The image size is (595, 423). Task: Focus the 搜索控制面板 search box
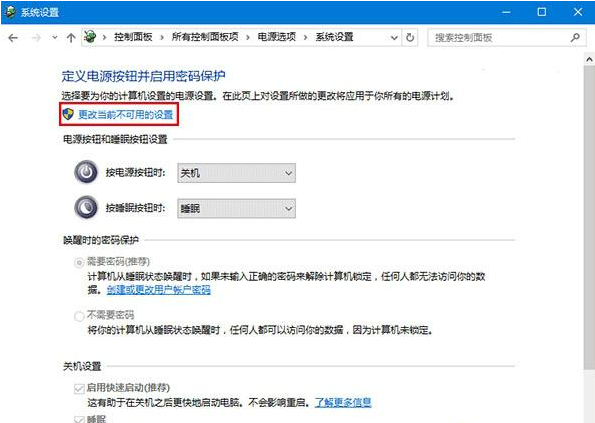click(x=507, y=38)
